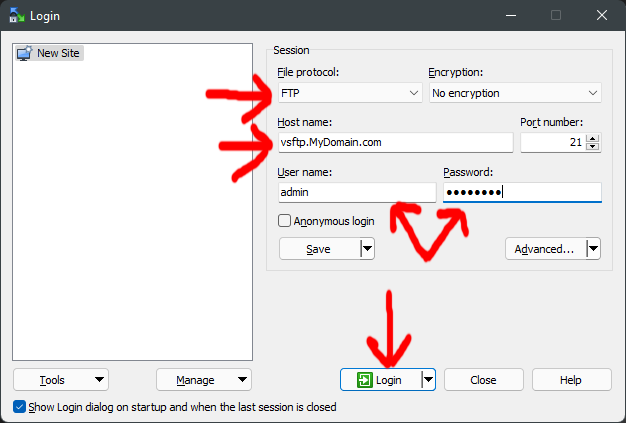Viewport: 626px width, 423px height.
Task: Click the green Login button icon
Action: pos(365,380)
